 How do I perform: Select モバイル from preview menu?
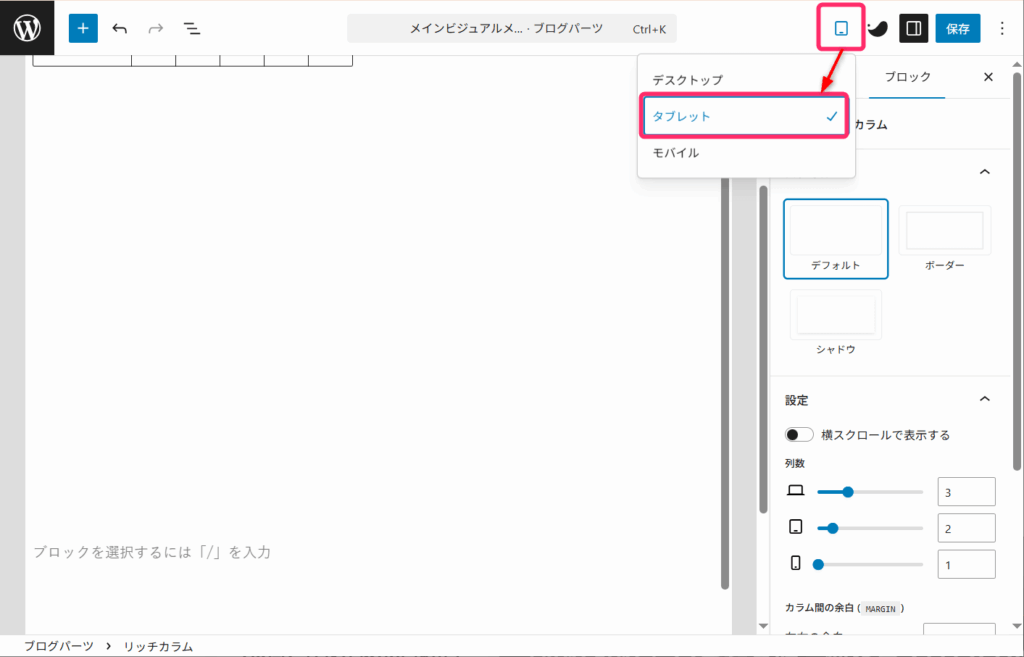[676, 153]
